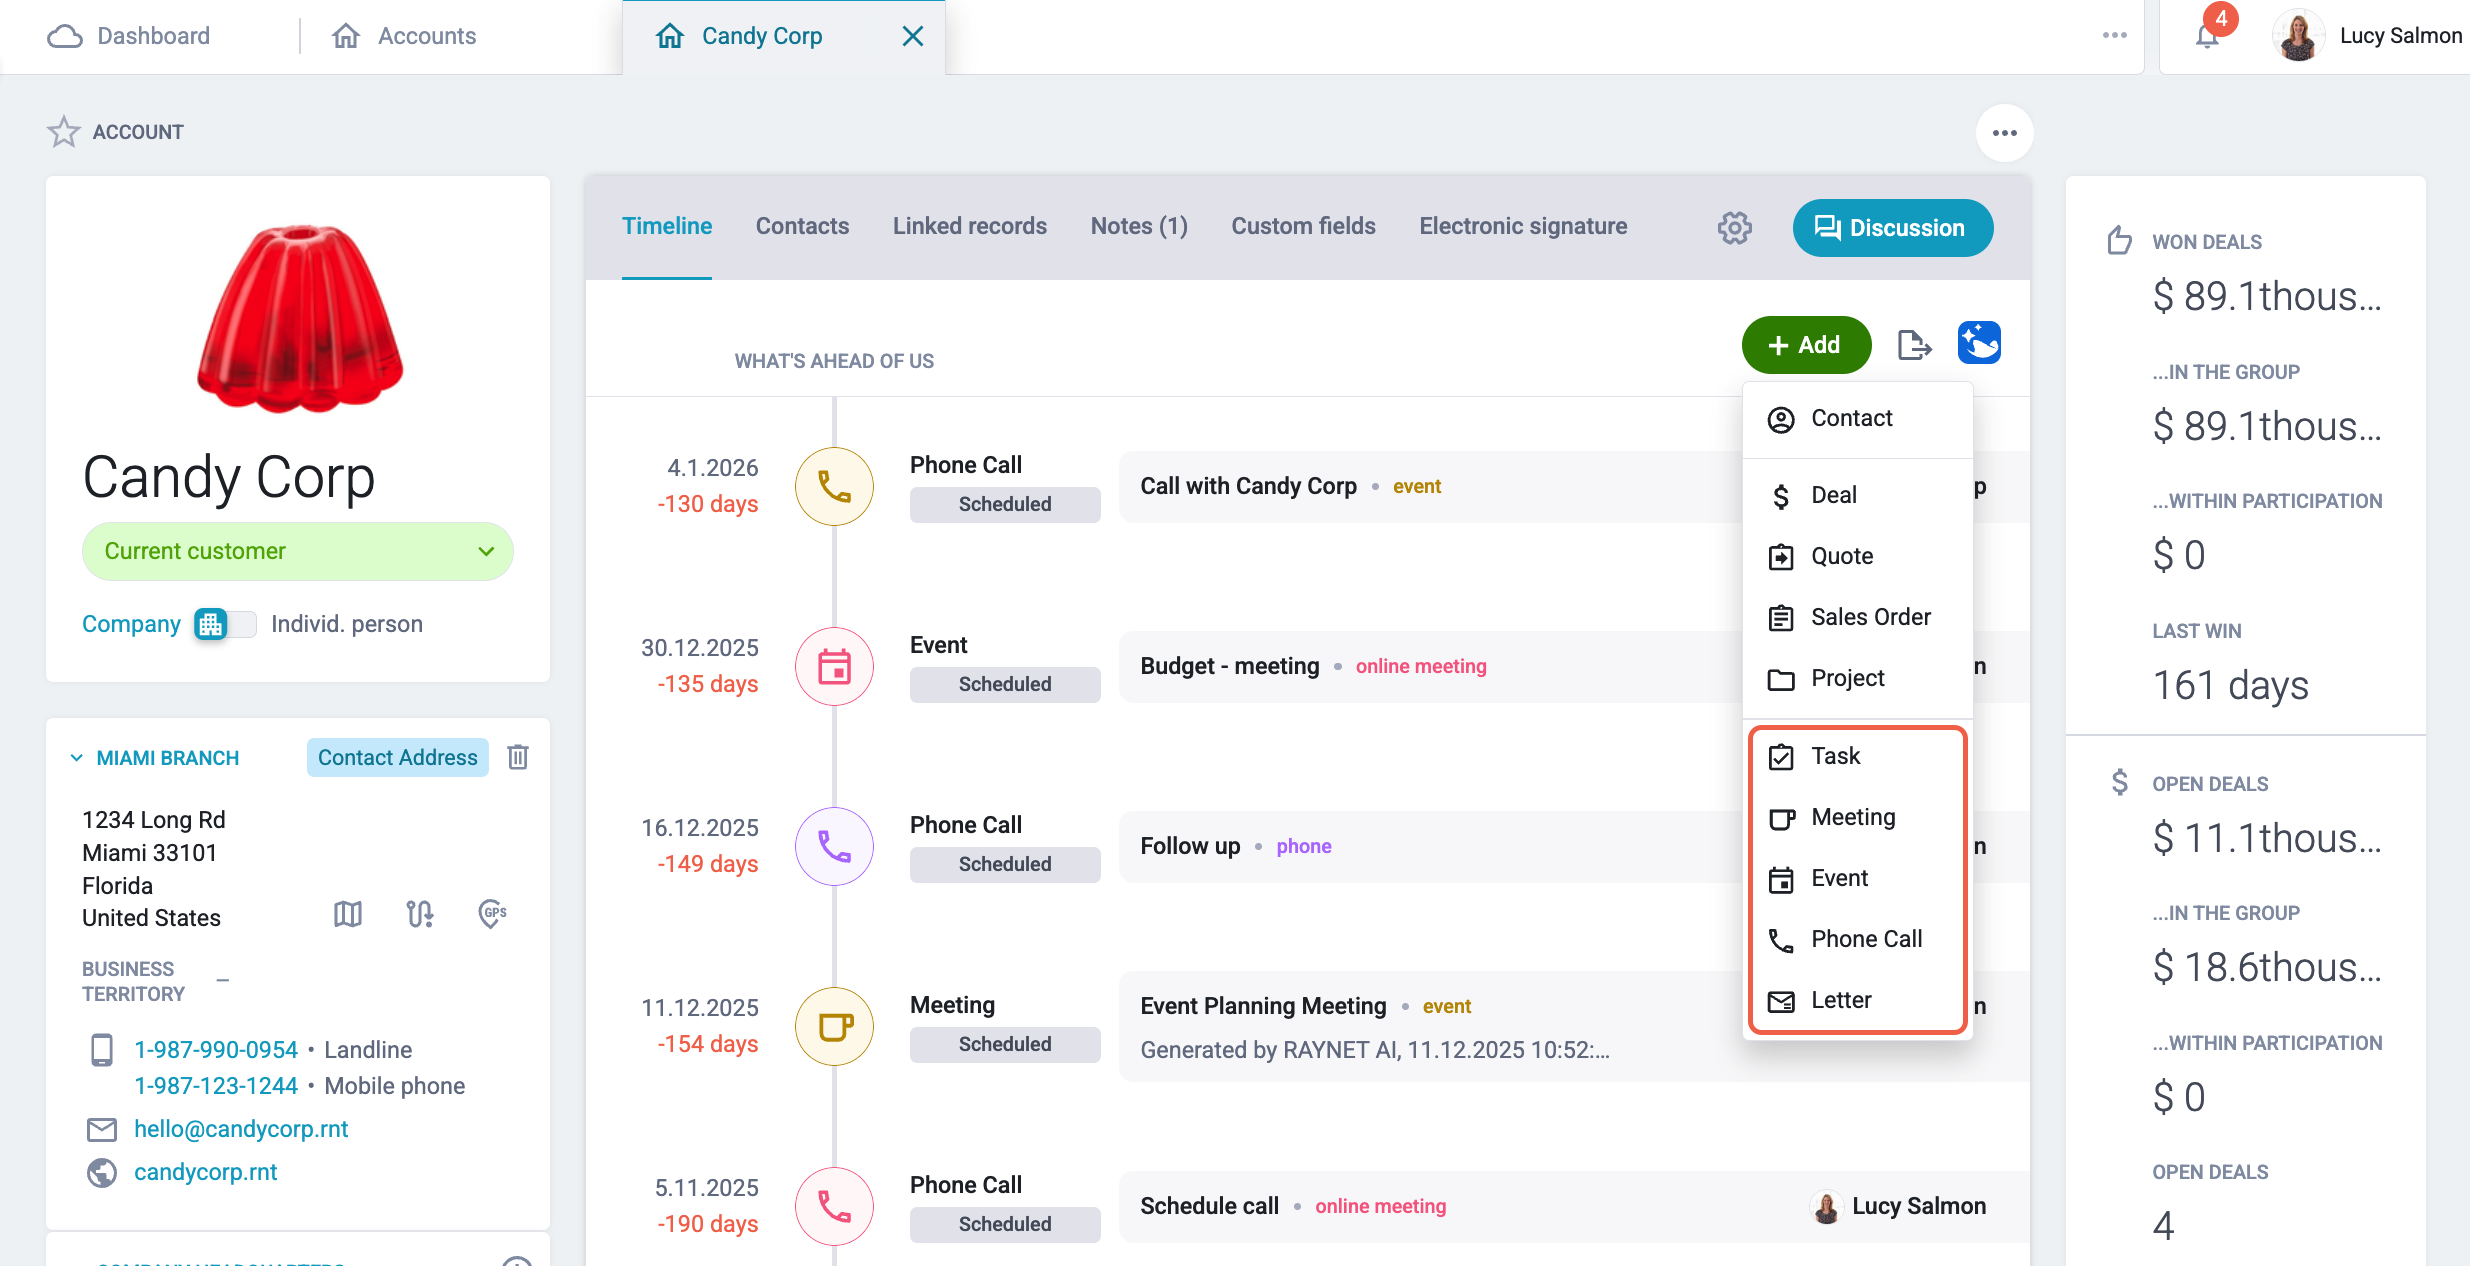Show address on map icon
Image resolution: width=2470 pixels, height=1266 pixels.
click(x=348, y=914)
